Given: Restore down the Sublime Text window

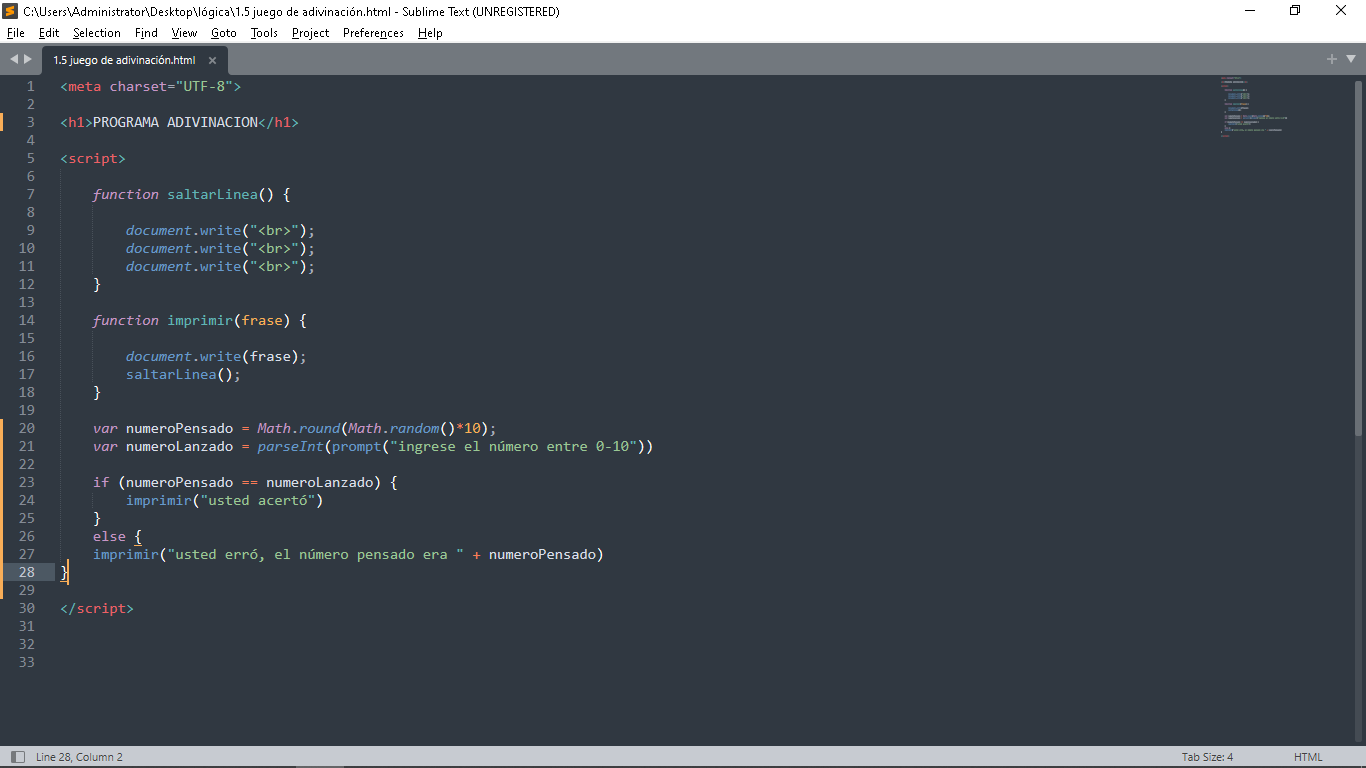Looking at the screenshot, I should click(1295, 11).
